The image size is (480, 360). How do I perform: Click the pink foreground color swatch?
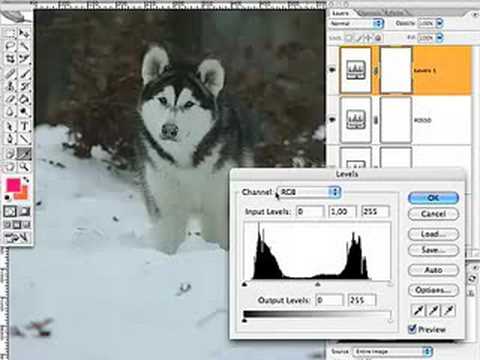tap(13, 185)
